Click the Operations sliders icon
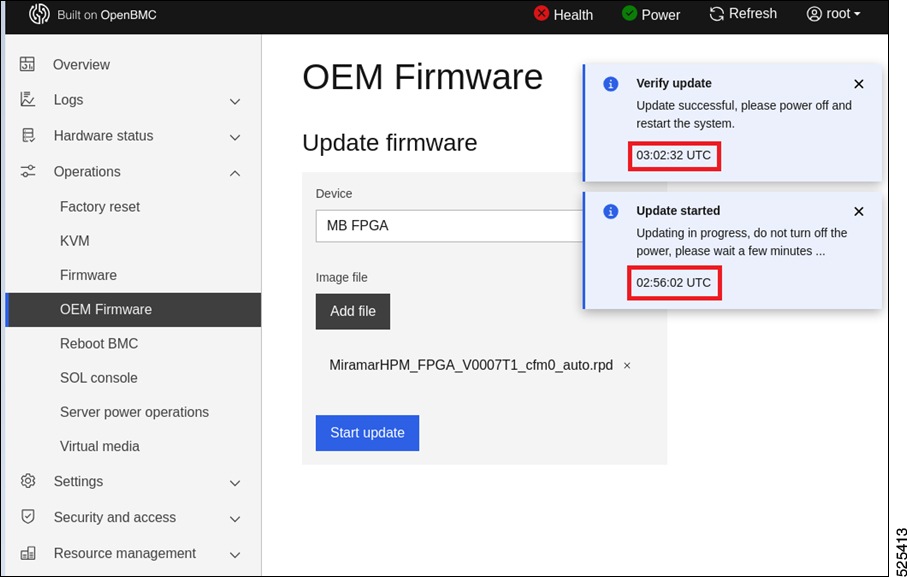This screenshot has height=577, width=907. [28, 171]
